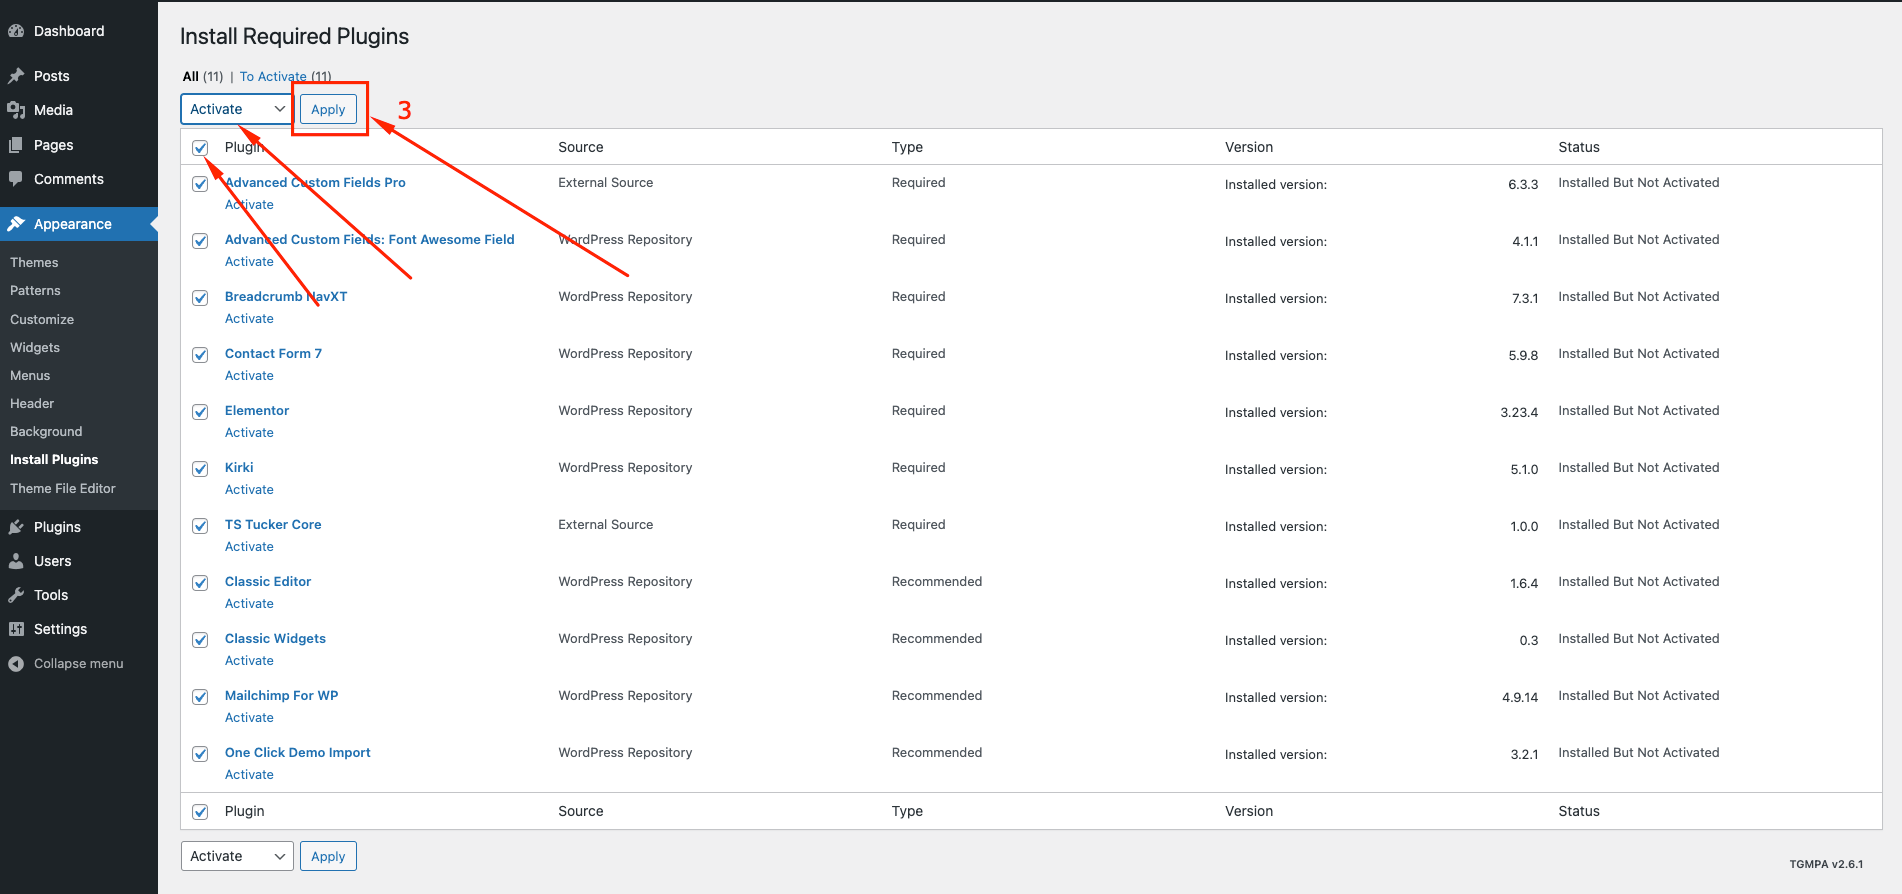The width and height of the screenshot is (1902, 894).
Task: Uncheck the Classic Widgets checkbox
Action: click(200, 640)
